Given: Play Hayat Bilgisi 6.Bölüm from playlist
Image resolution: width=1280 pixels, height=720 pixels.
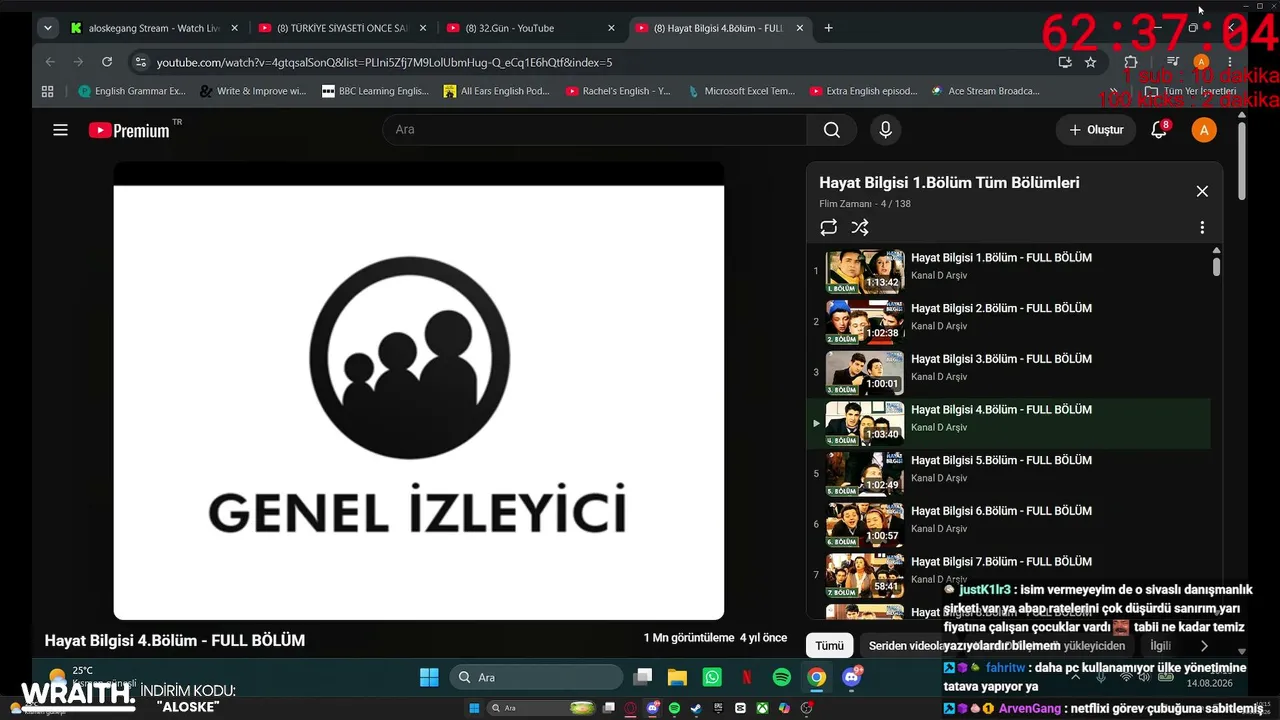Looking at the screenshot, I should pos(1010,524).
